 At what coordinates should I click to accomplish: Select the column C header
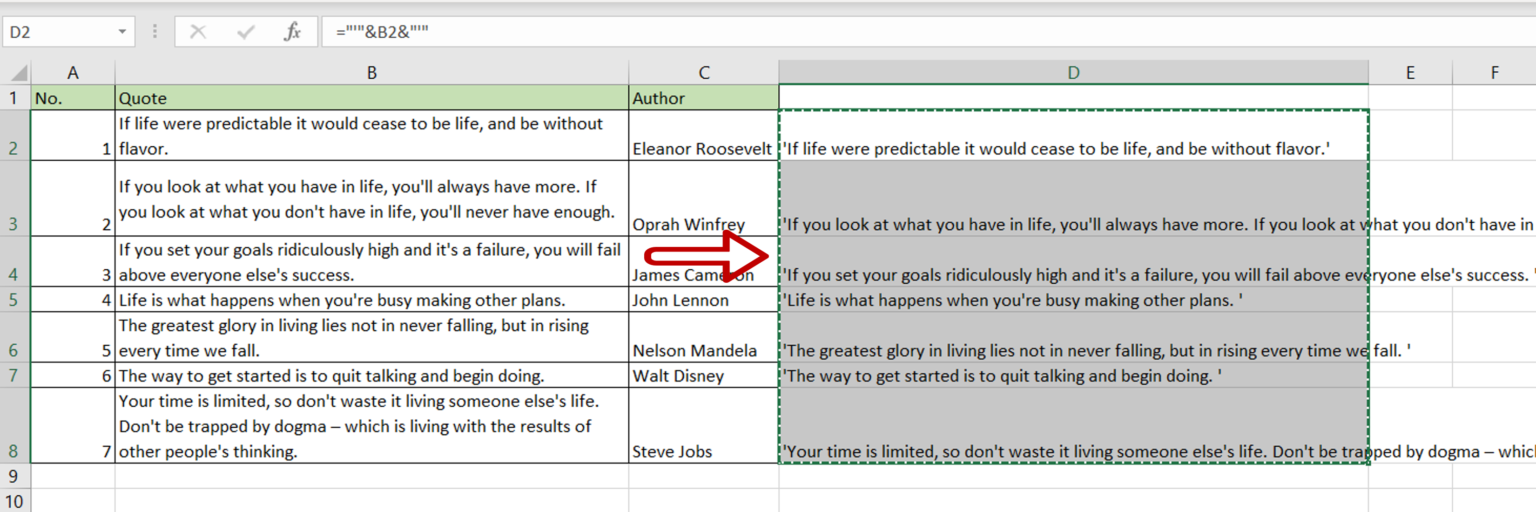(x=704, y=73)
